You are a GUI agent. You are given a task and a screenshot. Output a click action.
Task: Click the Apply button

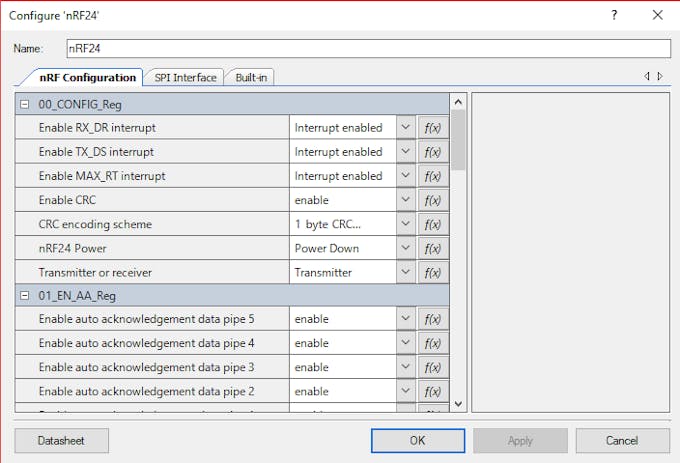tap(520, 440)
